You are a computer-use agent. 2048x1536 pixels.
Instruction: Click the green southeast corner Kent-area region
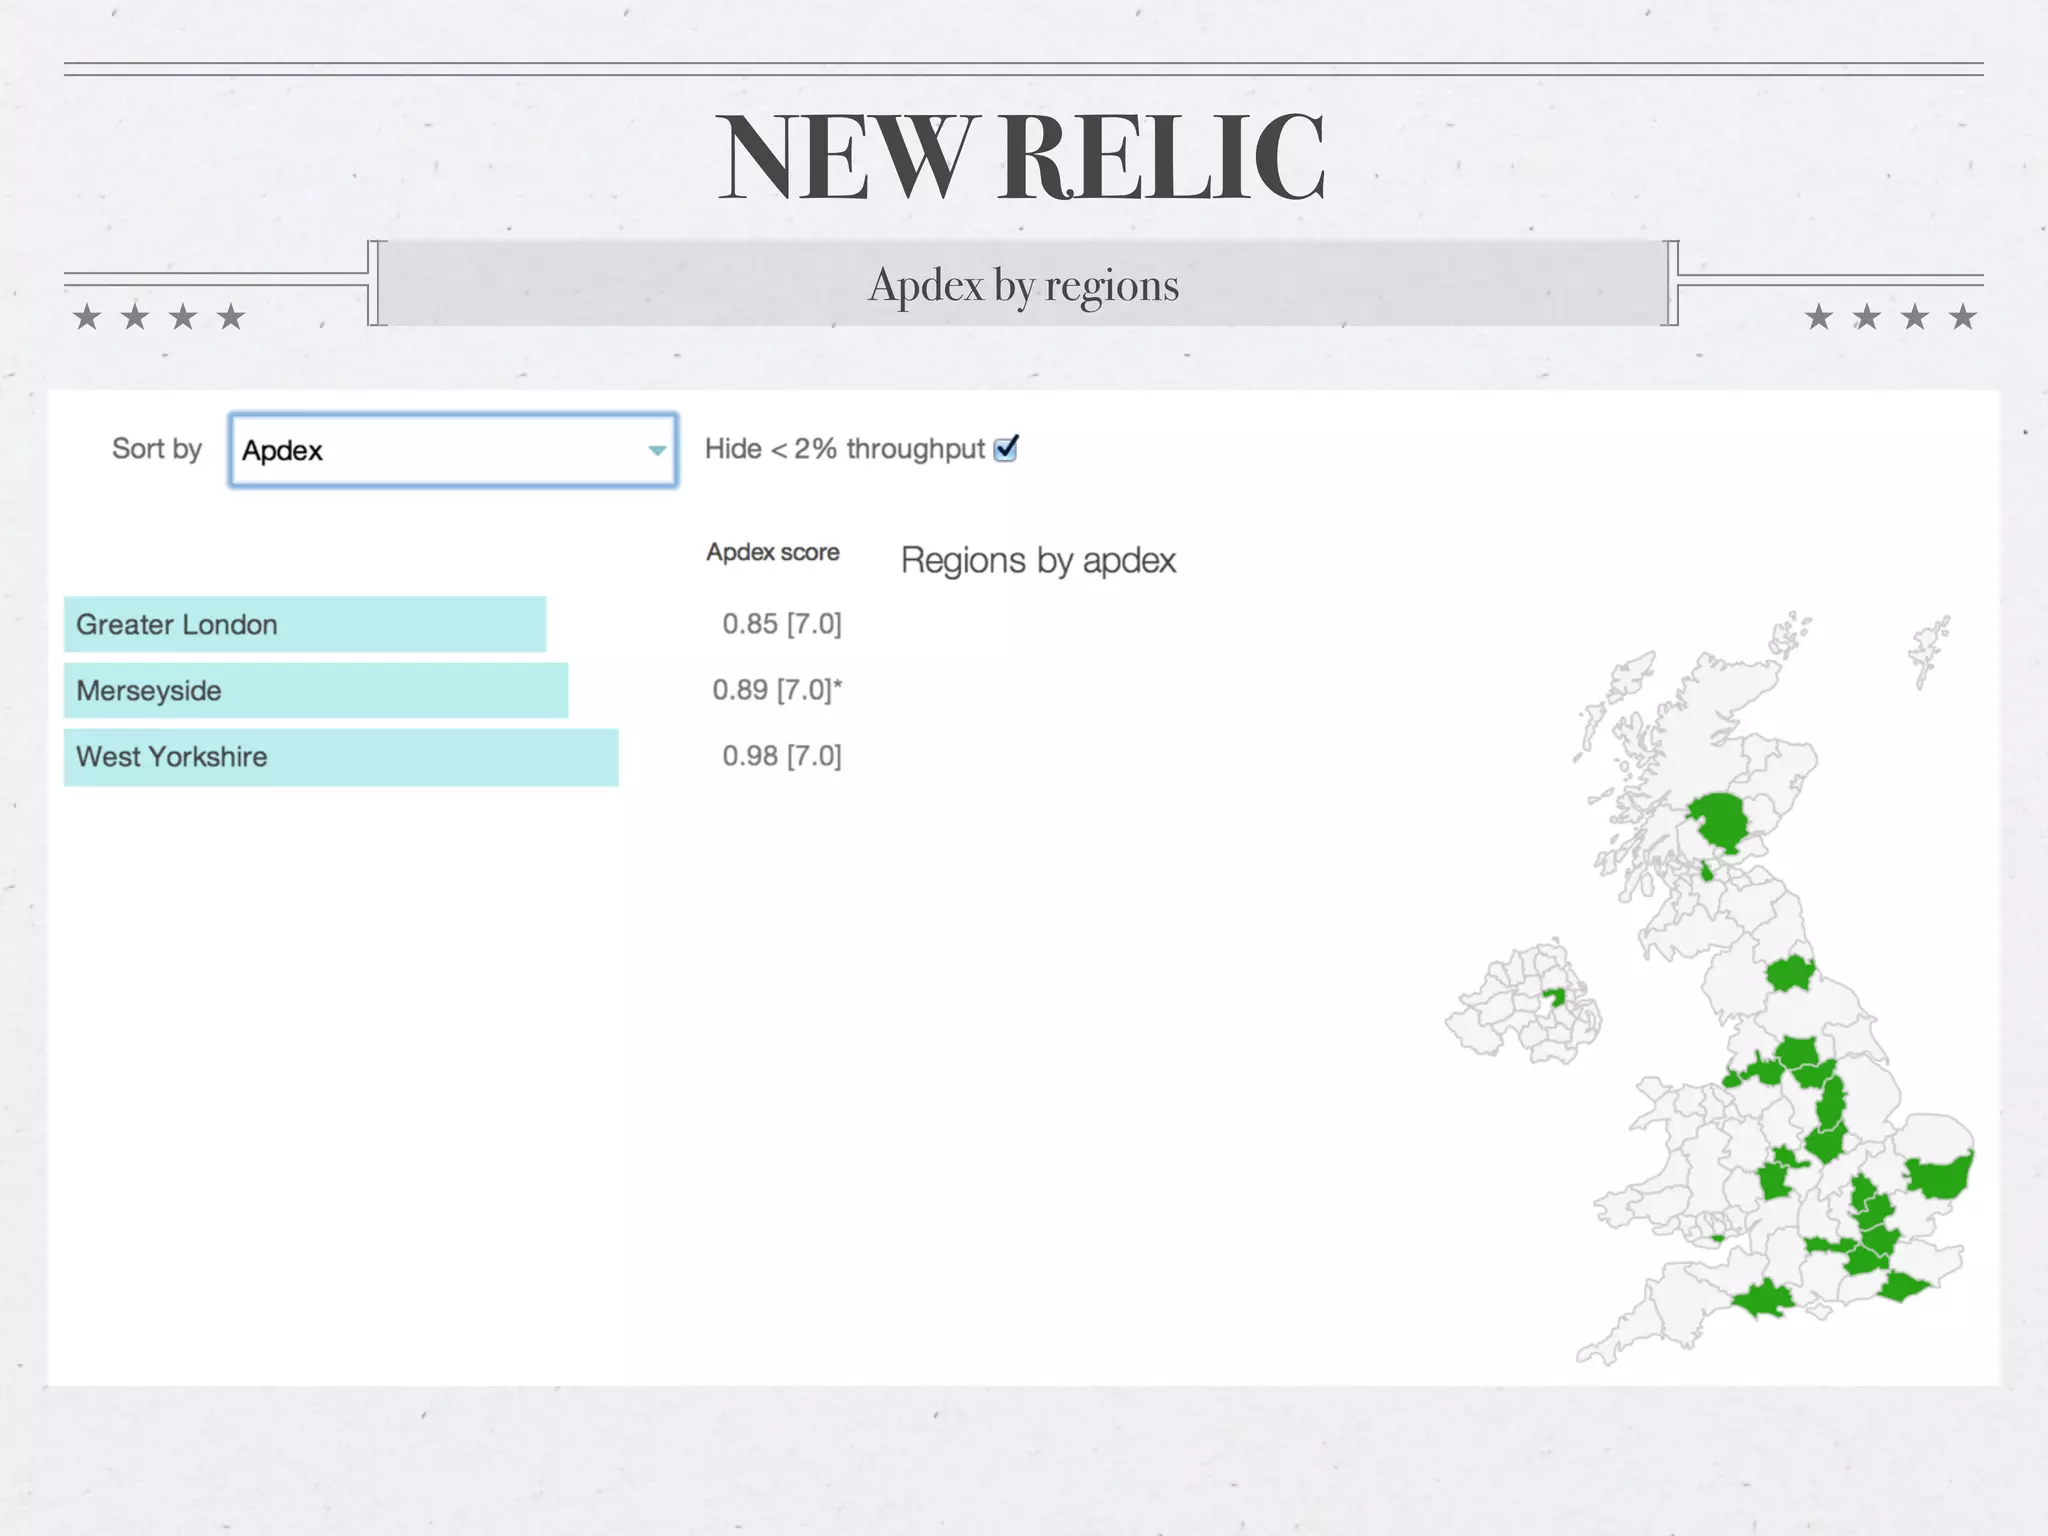point(1902,1285)
